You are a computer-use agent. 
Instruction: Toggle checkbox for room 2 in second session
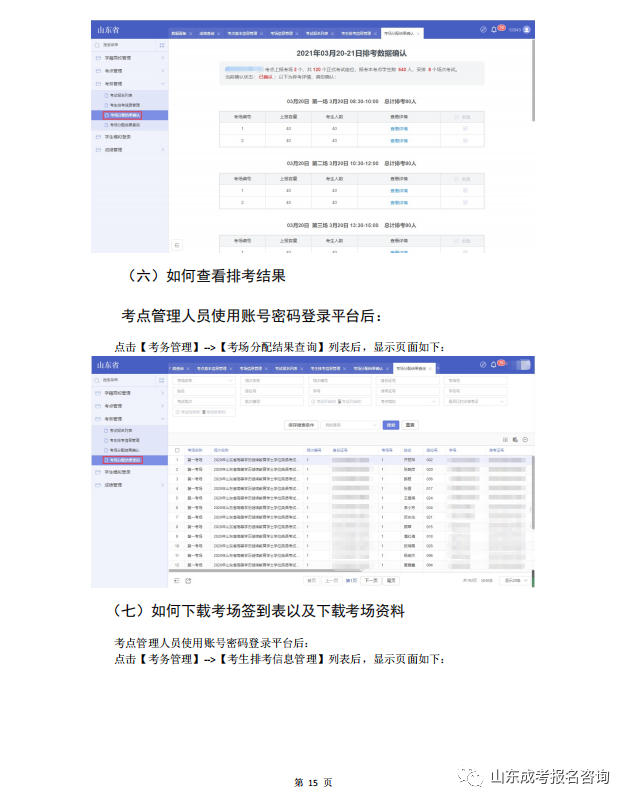465,202
